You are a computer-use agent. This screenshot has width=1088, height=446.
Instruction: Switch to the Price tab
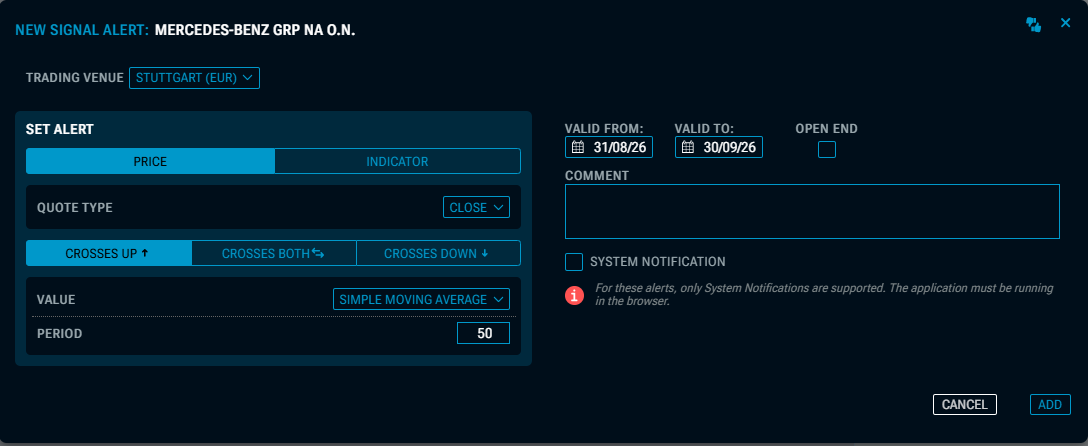151,162
